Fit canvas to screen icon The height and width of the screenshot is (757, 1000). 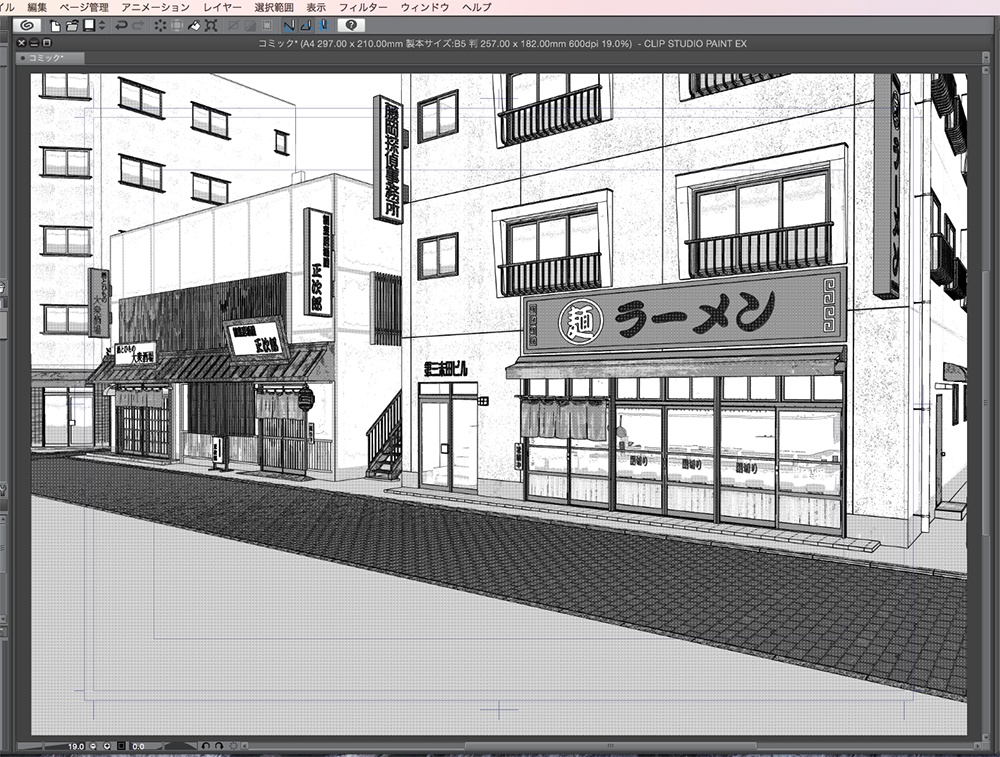click(x=121, y=746)
